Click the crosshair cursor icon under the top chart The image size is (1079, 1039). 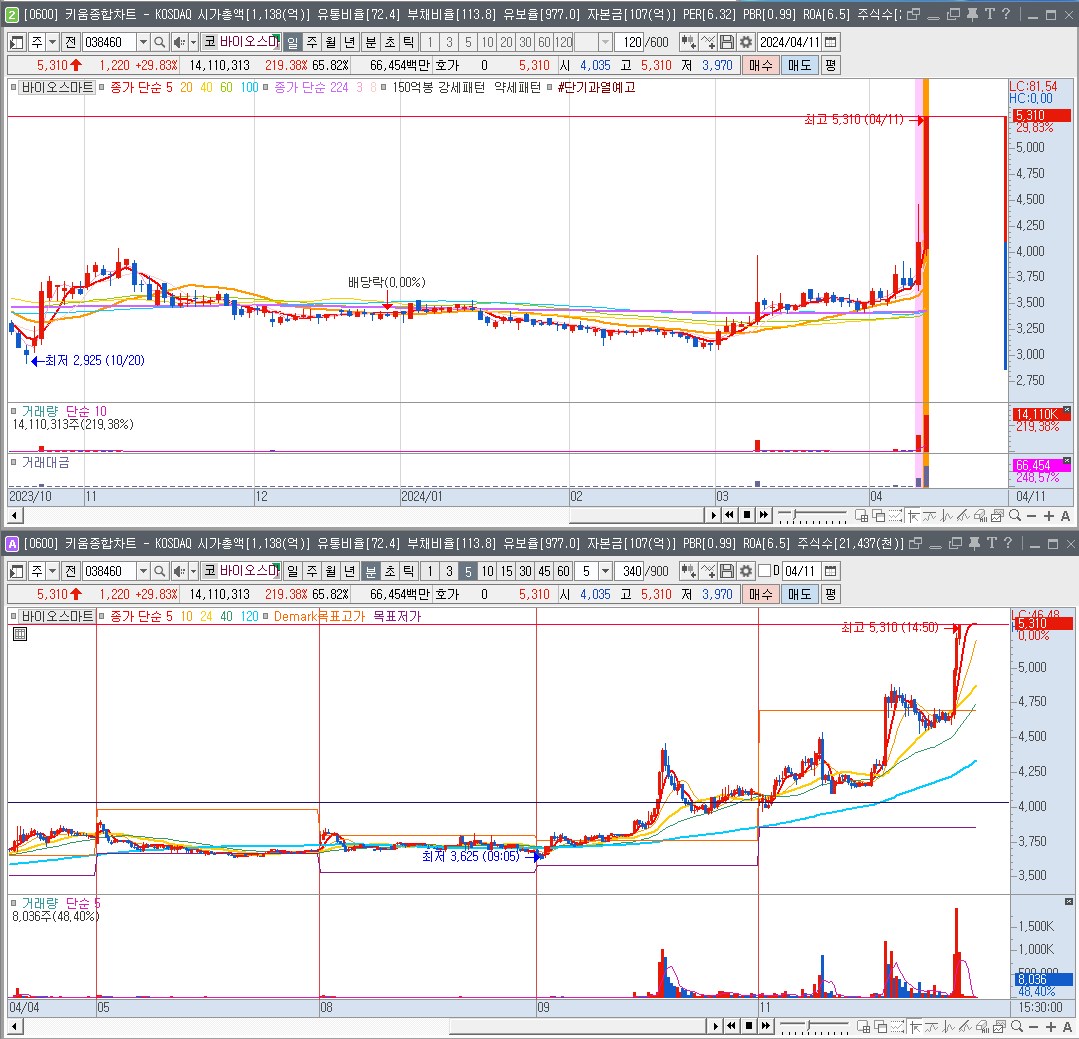click(x=913, y=515)
